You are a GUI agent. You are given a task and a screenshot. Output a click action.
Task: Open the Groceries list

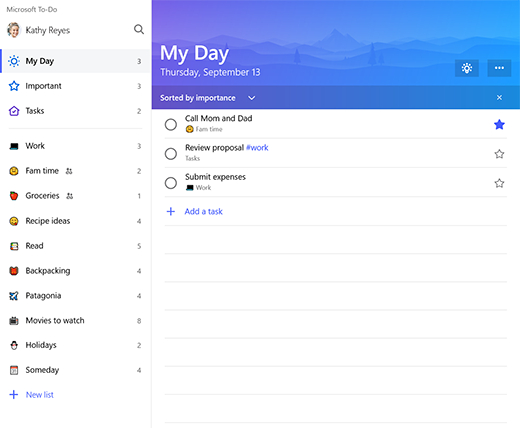pos(76,196)
